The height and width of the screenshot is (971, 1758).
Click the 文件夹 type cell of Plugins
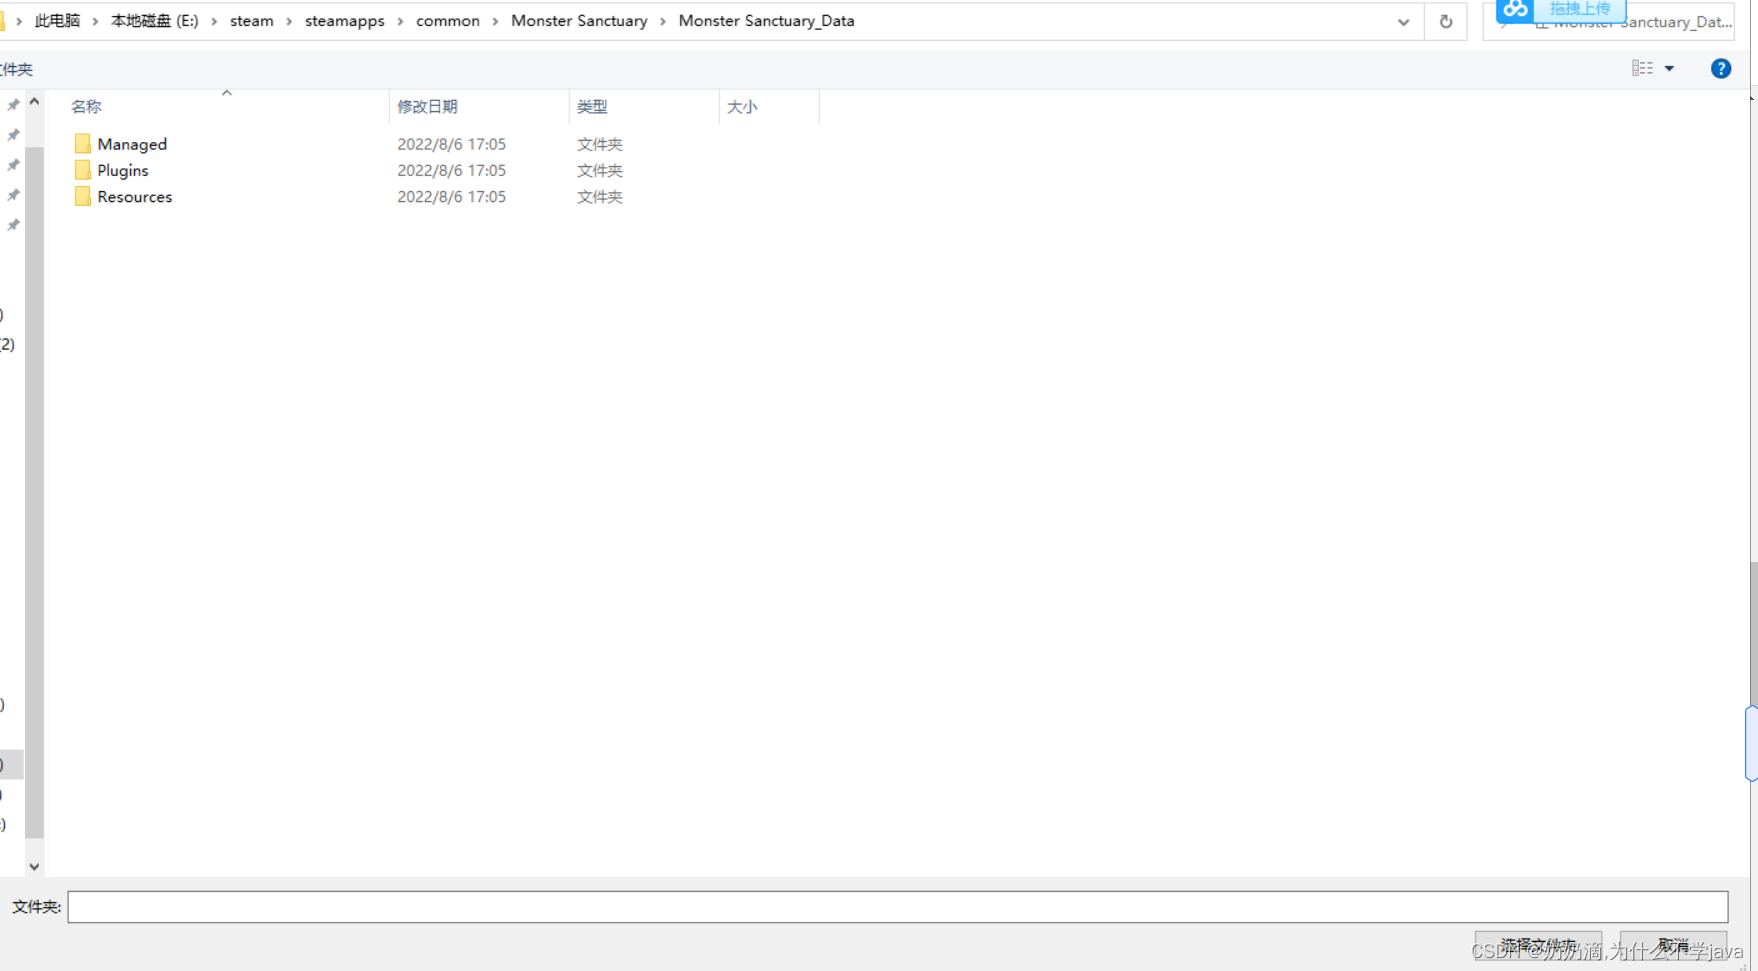pos(600,171)
